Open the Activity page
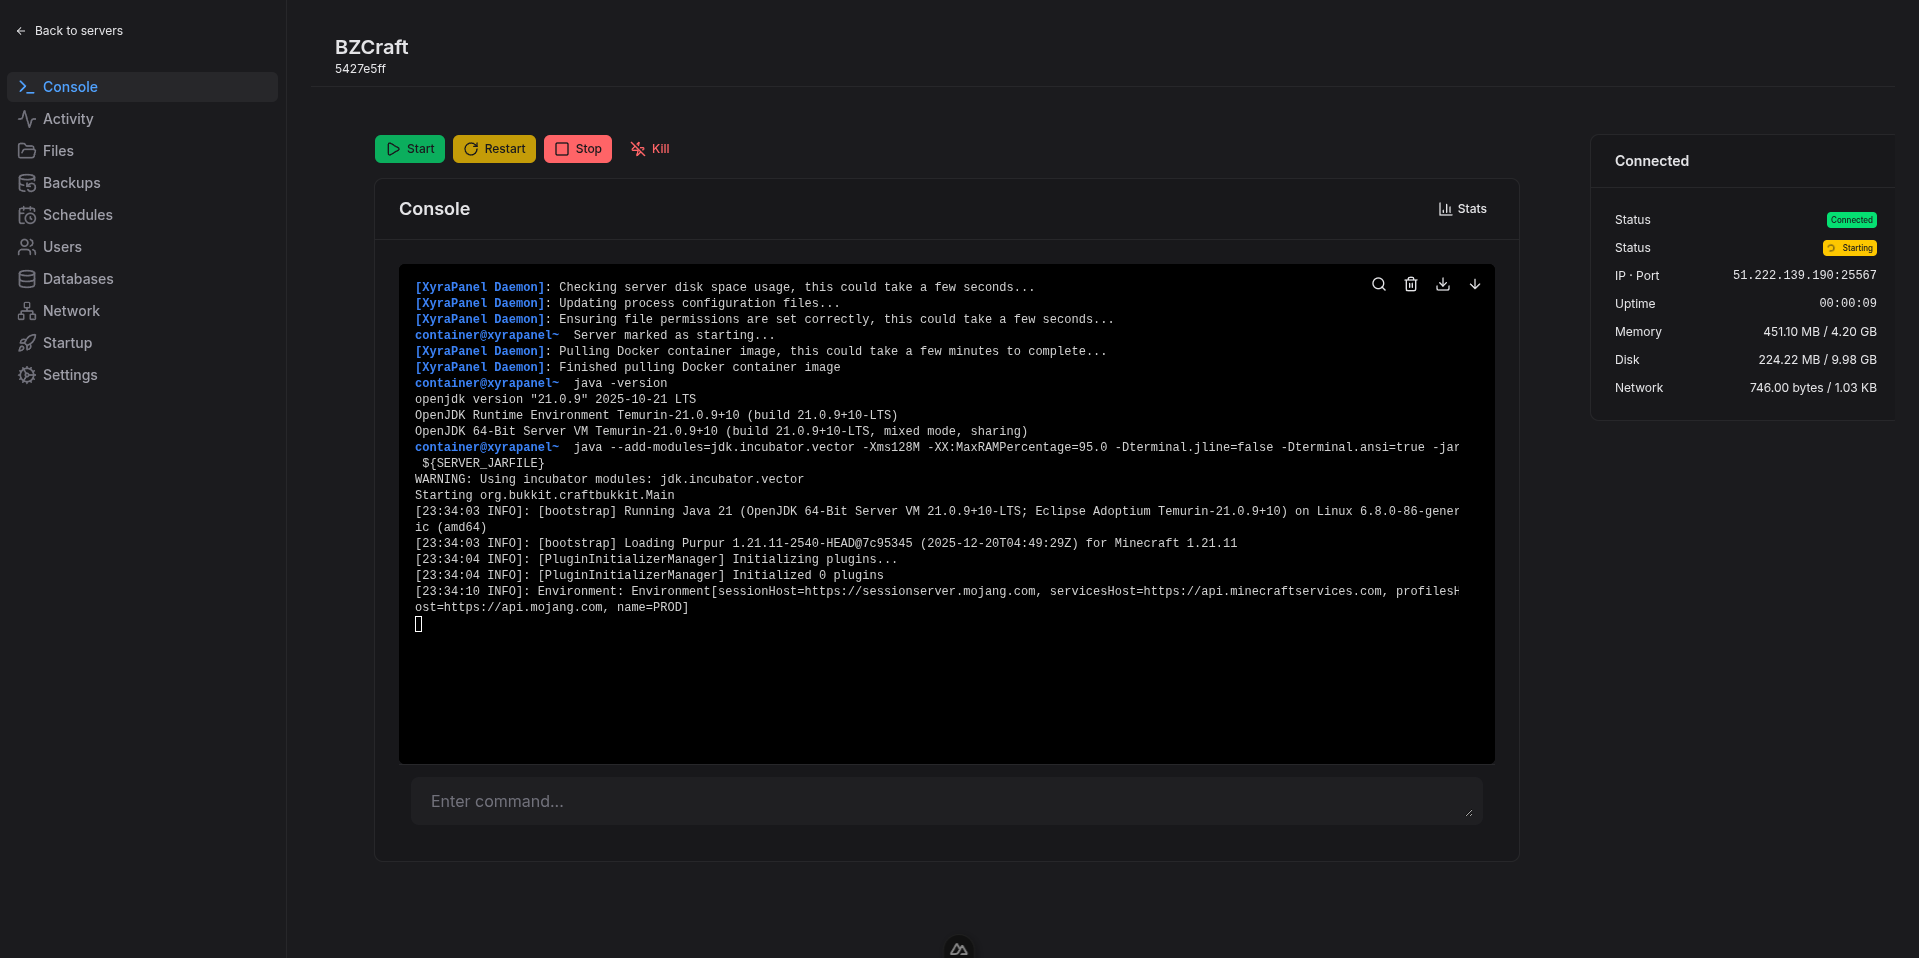The width and height of the screenshot is (1919, 958). (26, 118)
